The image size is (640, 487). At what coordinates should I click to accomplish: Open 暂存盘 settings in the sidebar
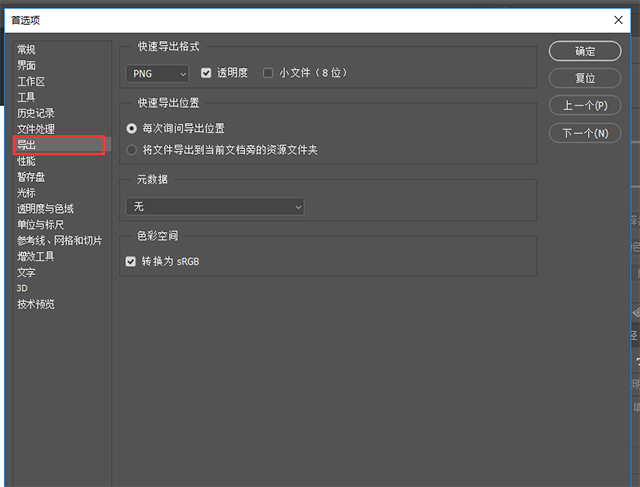(31, 177)
